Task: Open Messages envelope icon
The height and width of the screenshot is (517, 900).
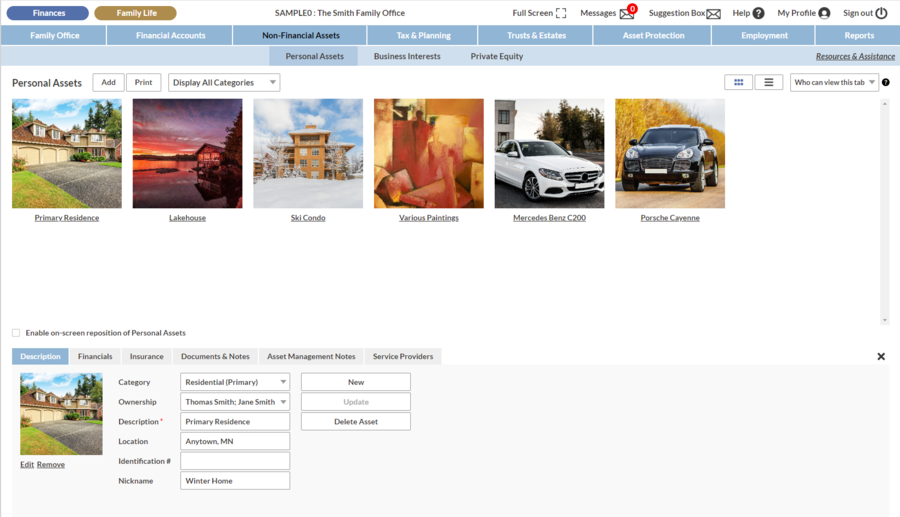Action: [x=627, y=14]
